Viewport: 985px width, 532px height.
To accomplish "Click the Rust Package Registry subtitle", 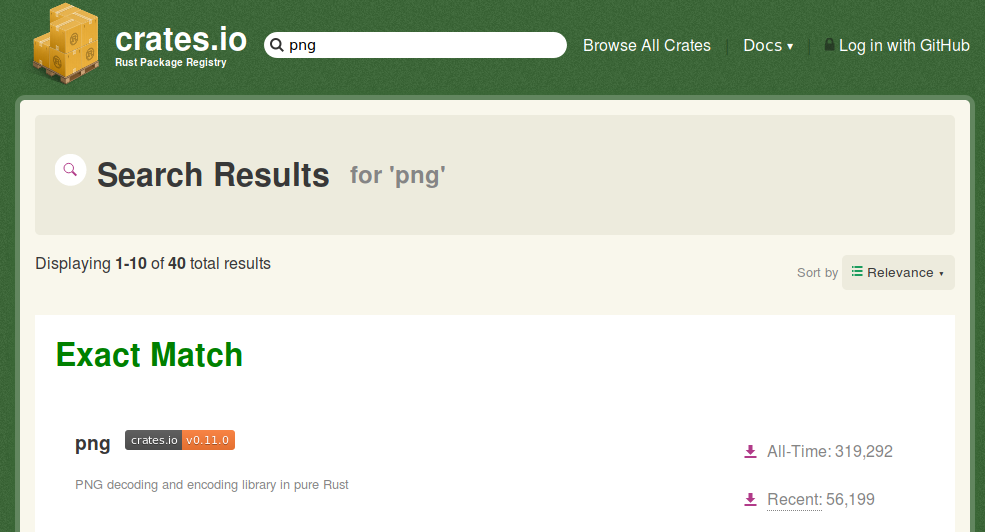I will (x=170, y=62).
